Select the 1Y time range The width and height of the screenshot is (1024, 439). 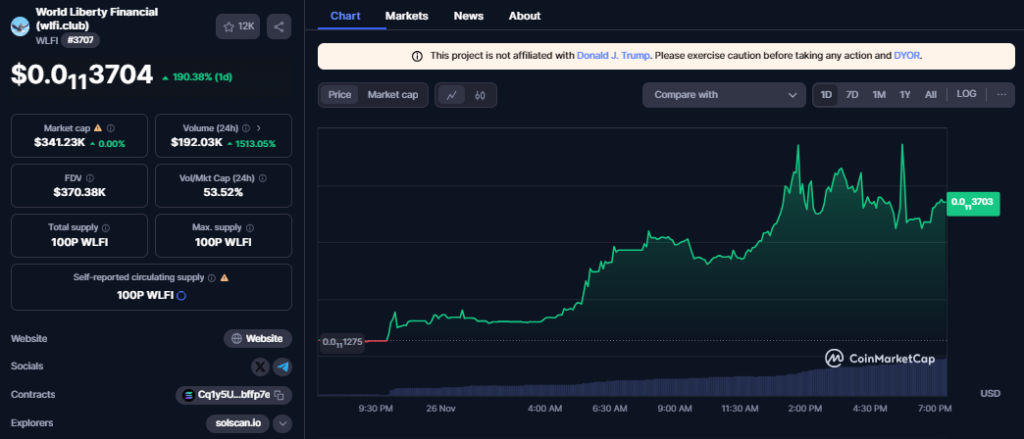[905, 95]
